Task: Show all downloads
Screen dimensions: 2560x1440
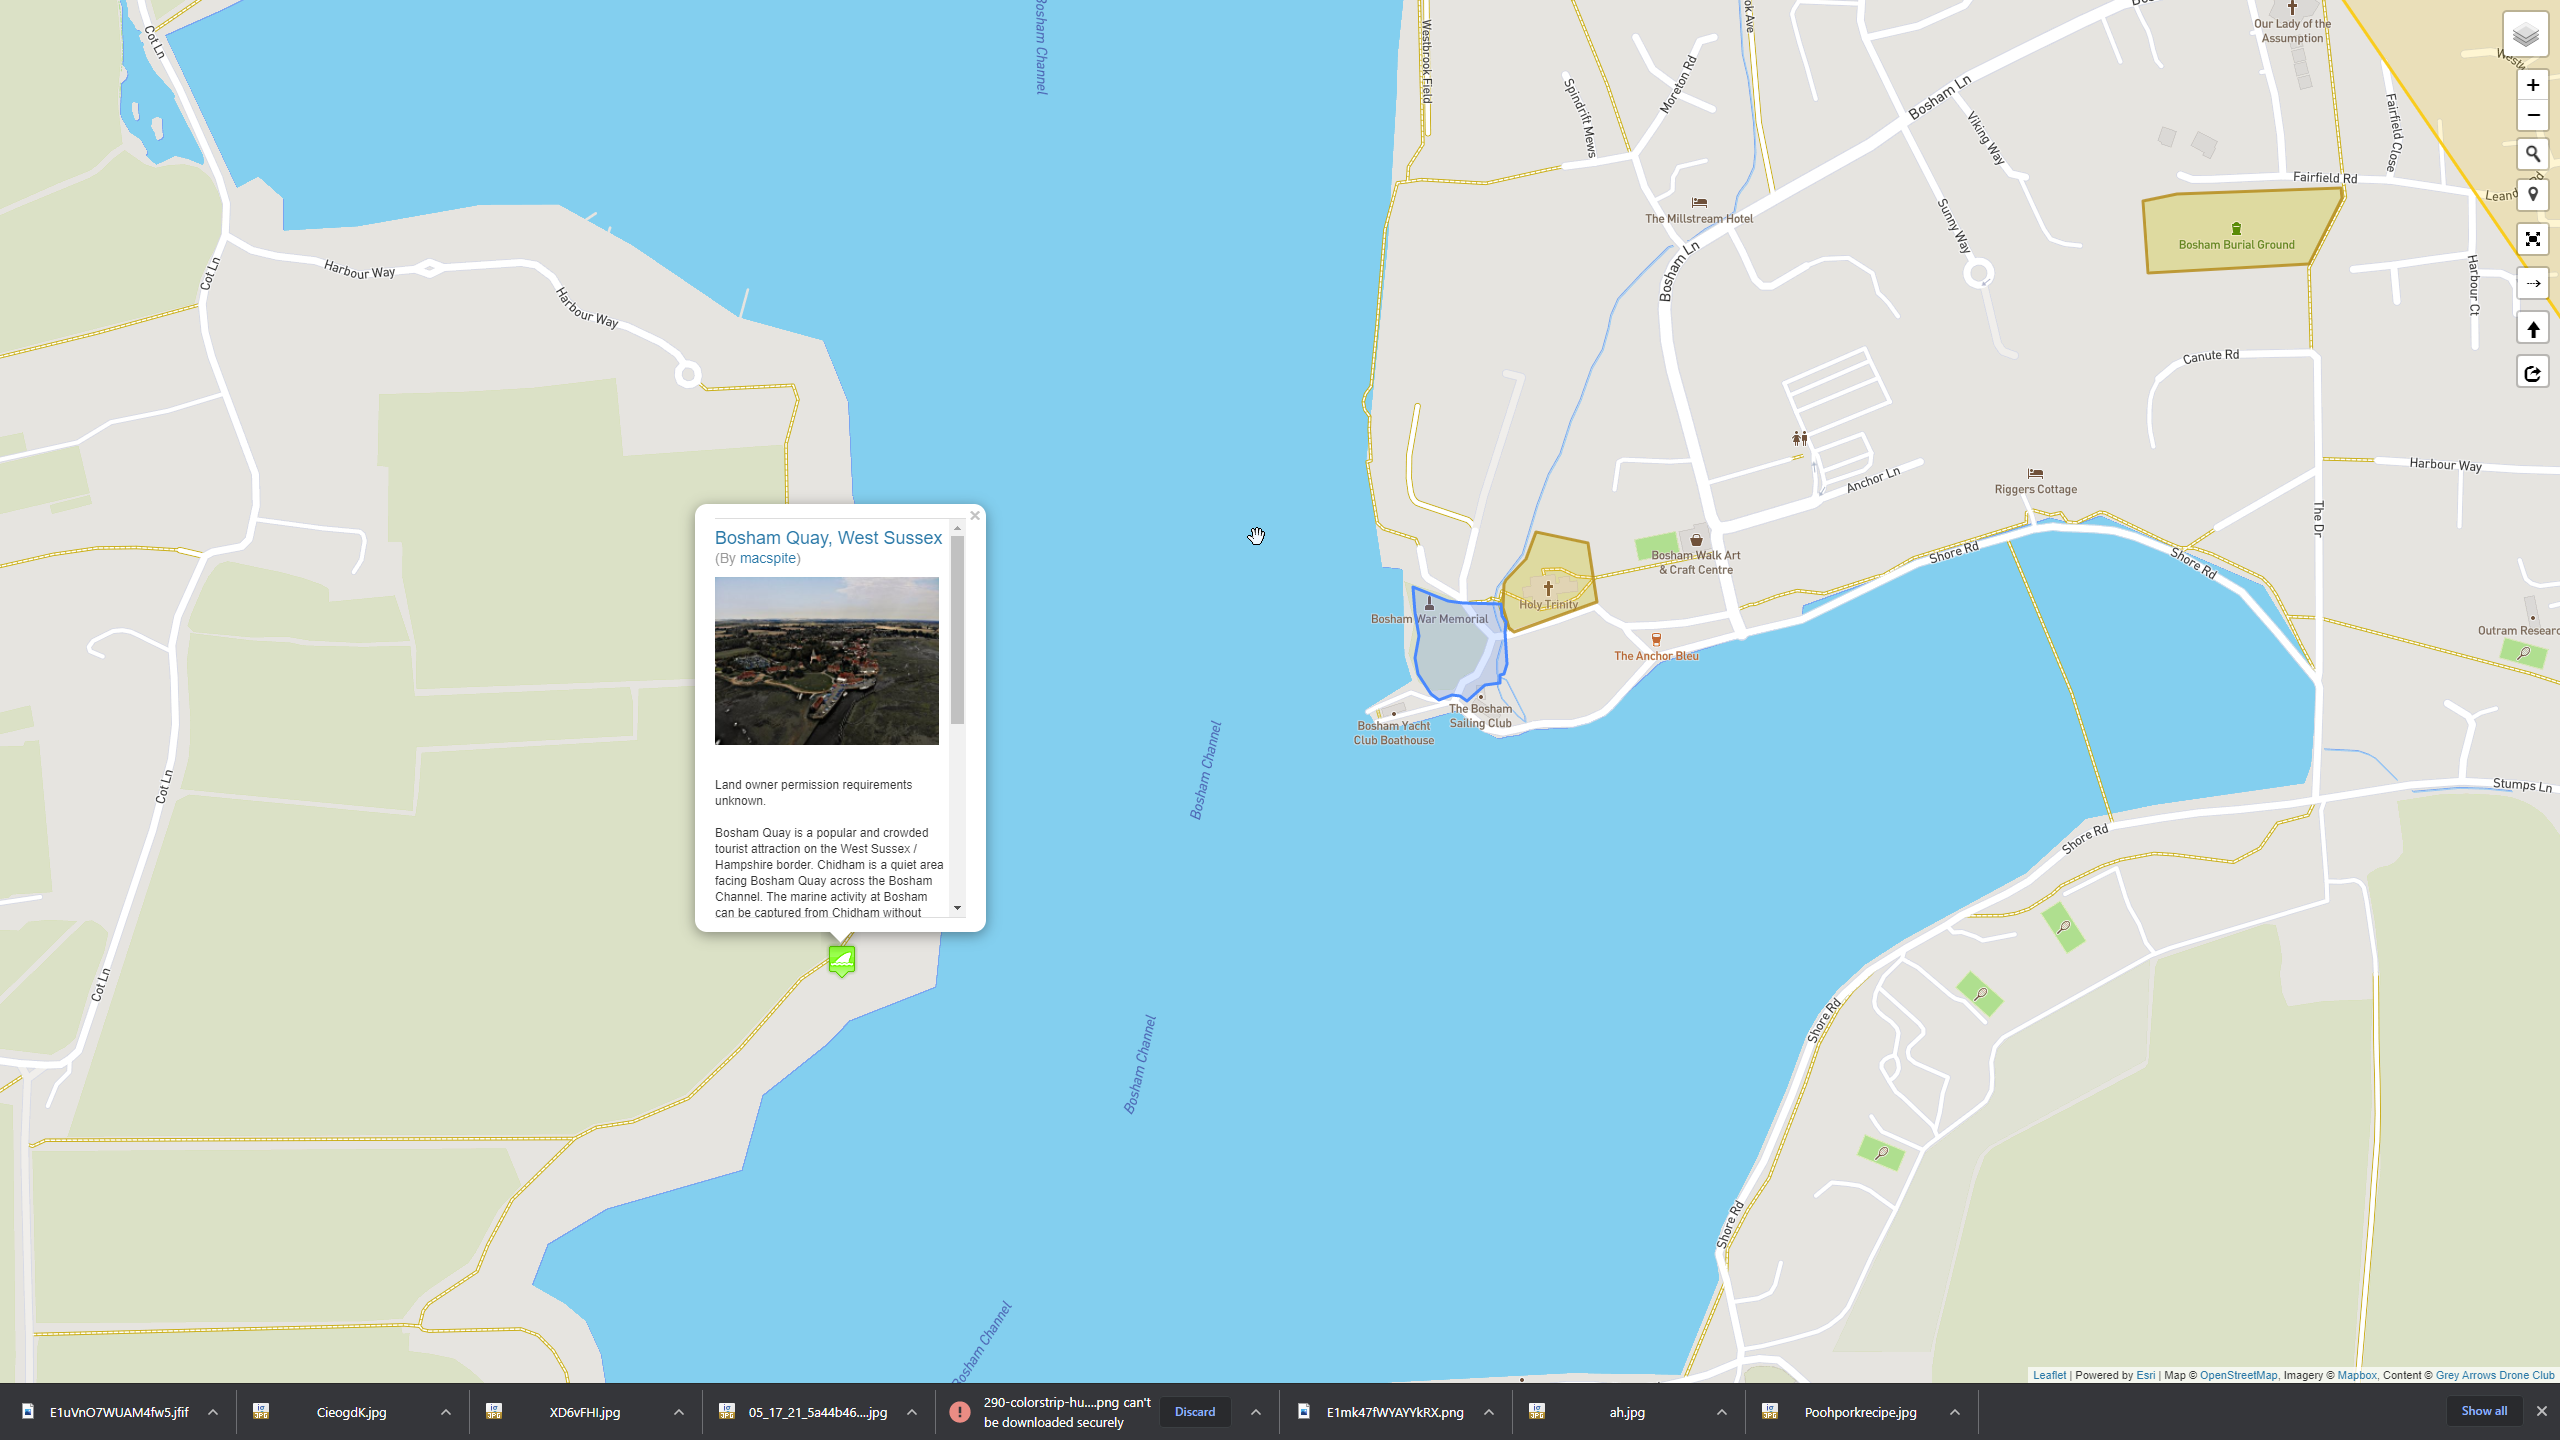Action: (2484, 1411)
